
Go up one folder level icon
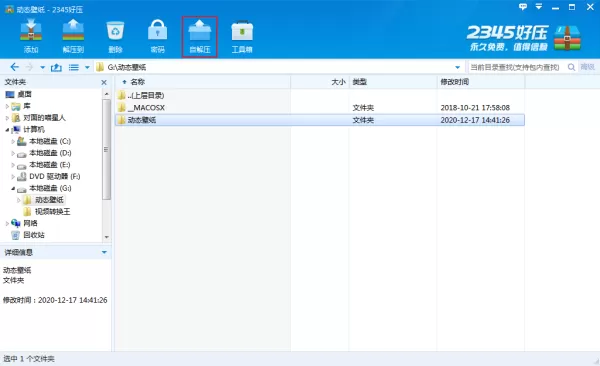pos(56,67)
